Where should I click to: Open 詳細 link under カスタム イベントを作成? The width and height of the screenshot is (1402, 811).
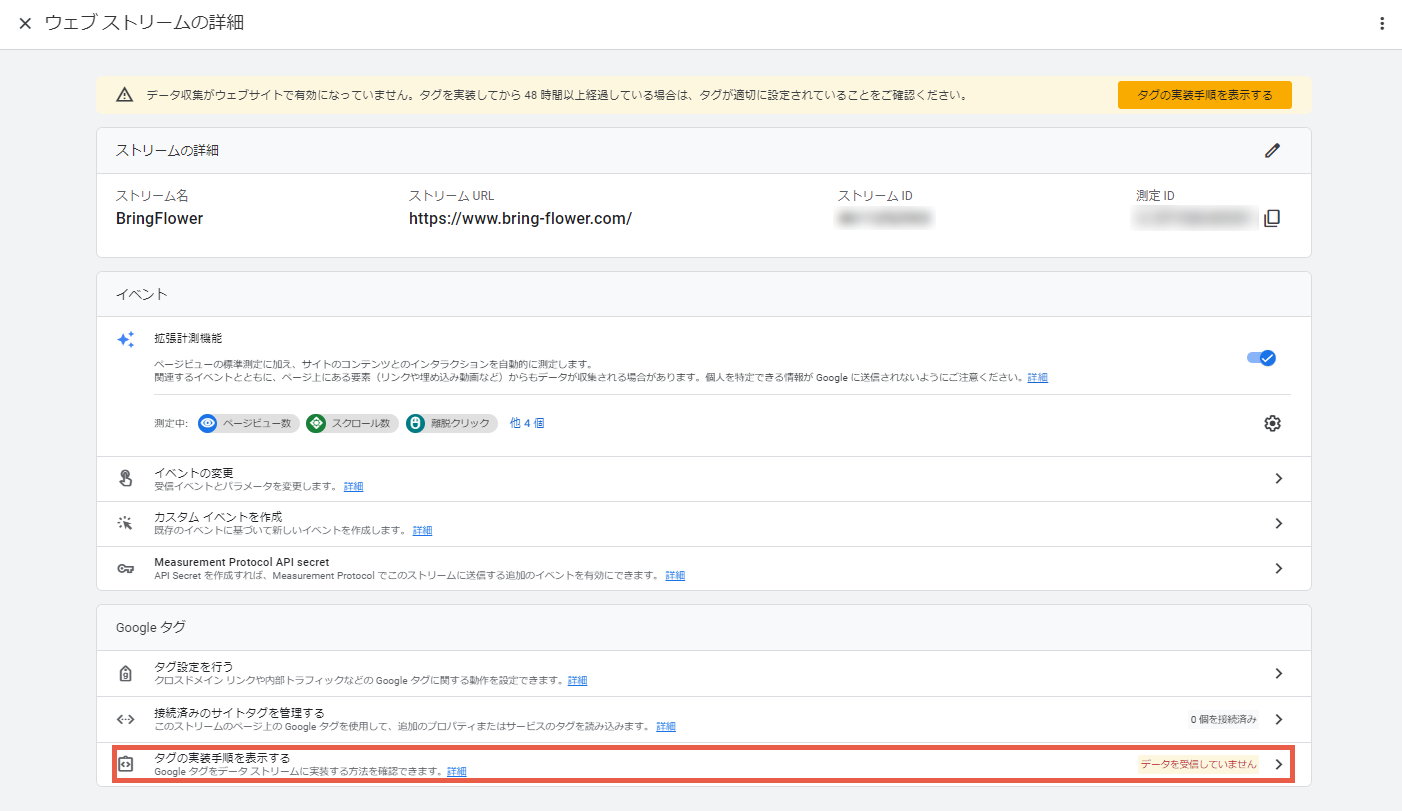(423, 531)
